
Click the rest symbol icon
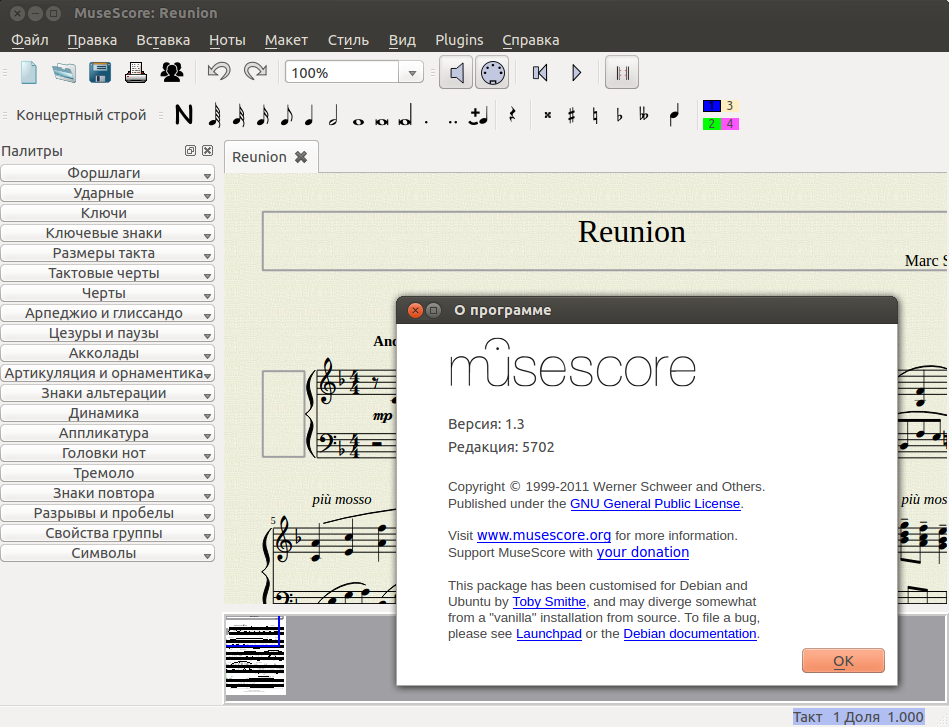pos(513,114)
